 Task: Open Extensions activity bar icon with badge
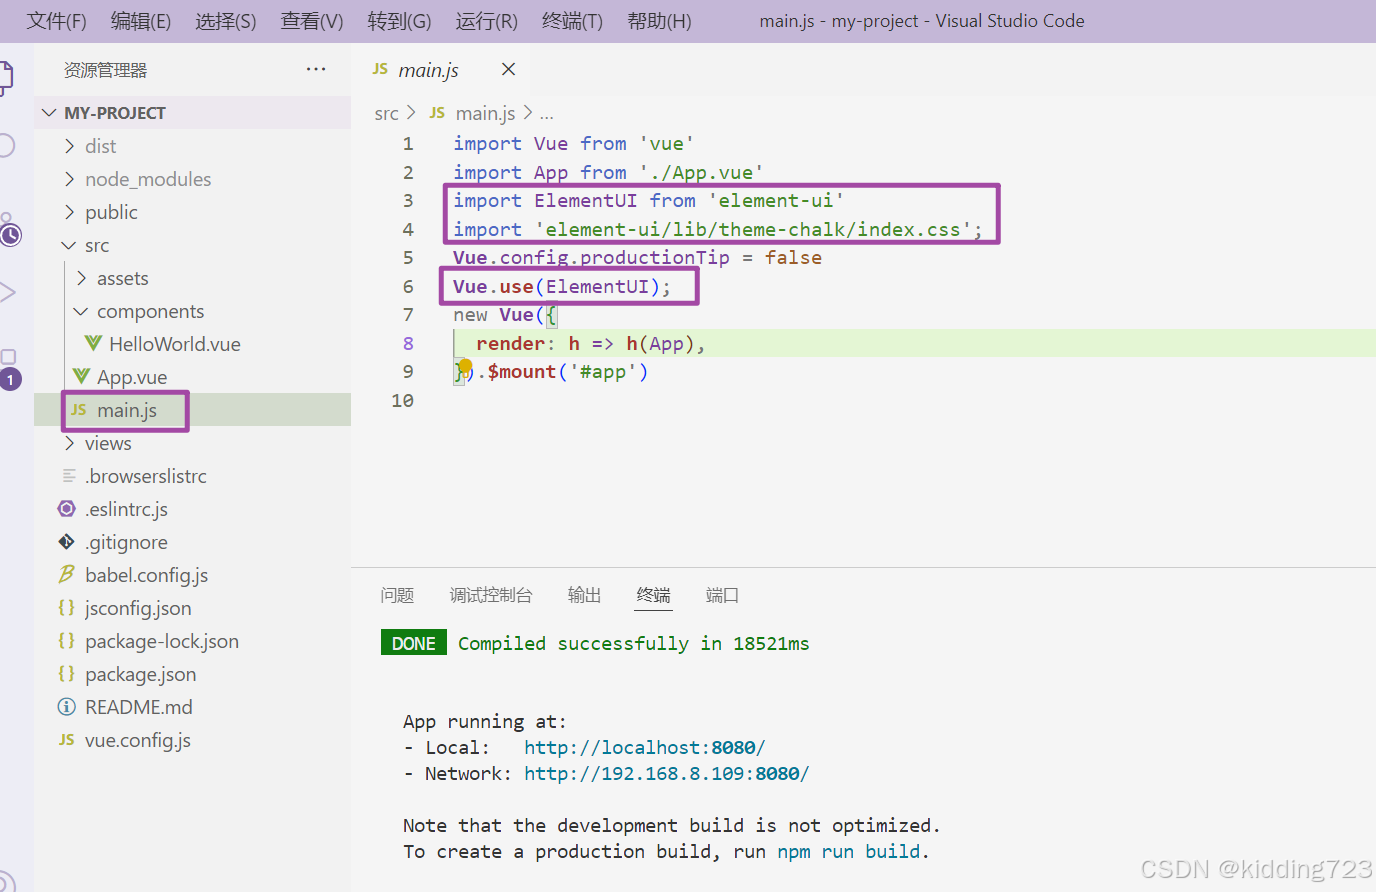click(9, 368)
